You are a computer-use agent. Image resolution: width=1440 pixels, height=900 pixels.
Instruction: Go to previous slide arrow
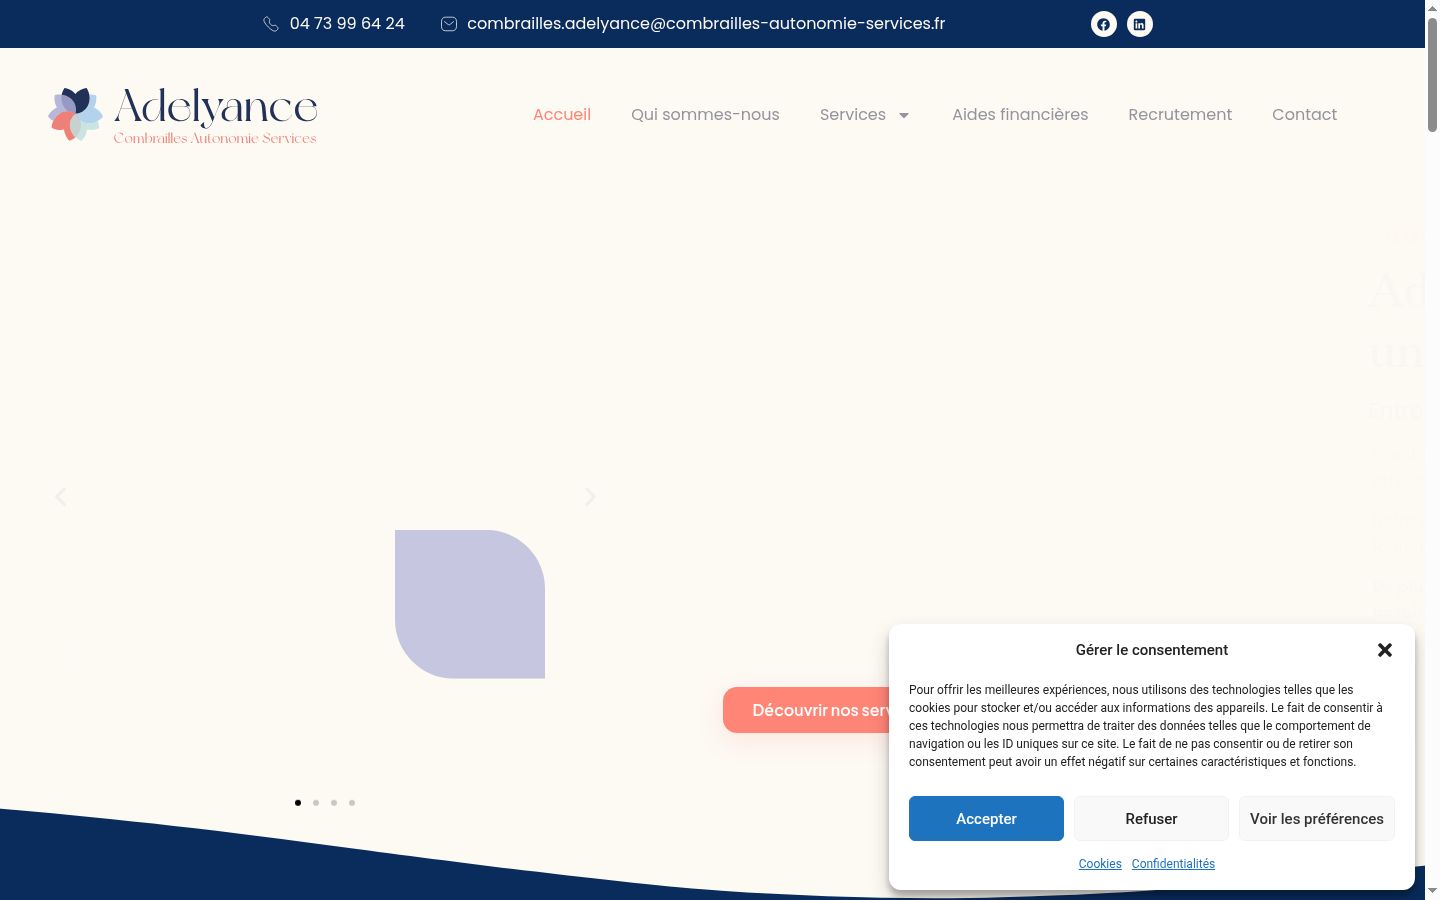tap(61, 497)
